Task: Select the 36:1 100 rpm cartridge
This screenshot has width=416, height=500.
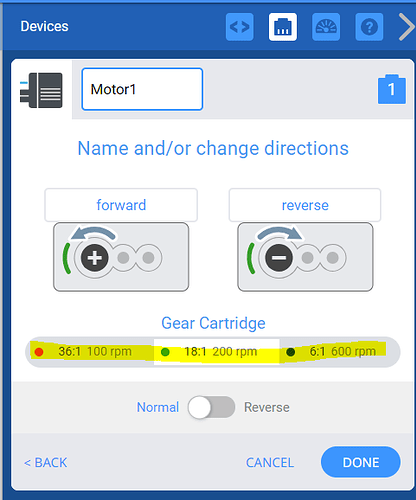Action: tap(90, 352)
